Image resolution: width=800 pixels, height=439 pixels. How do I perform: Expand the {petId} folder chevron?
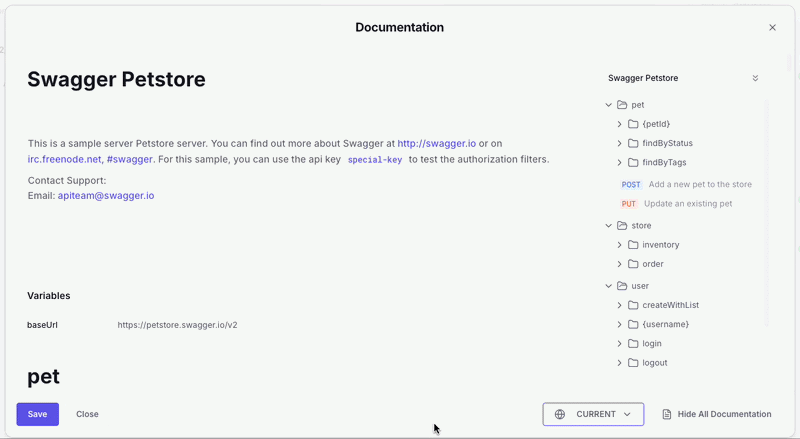pos(619,124)
